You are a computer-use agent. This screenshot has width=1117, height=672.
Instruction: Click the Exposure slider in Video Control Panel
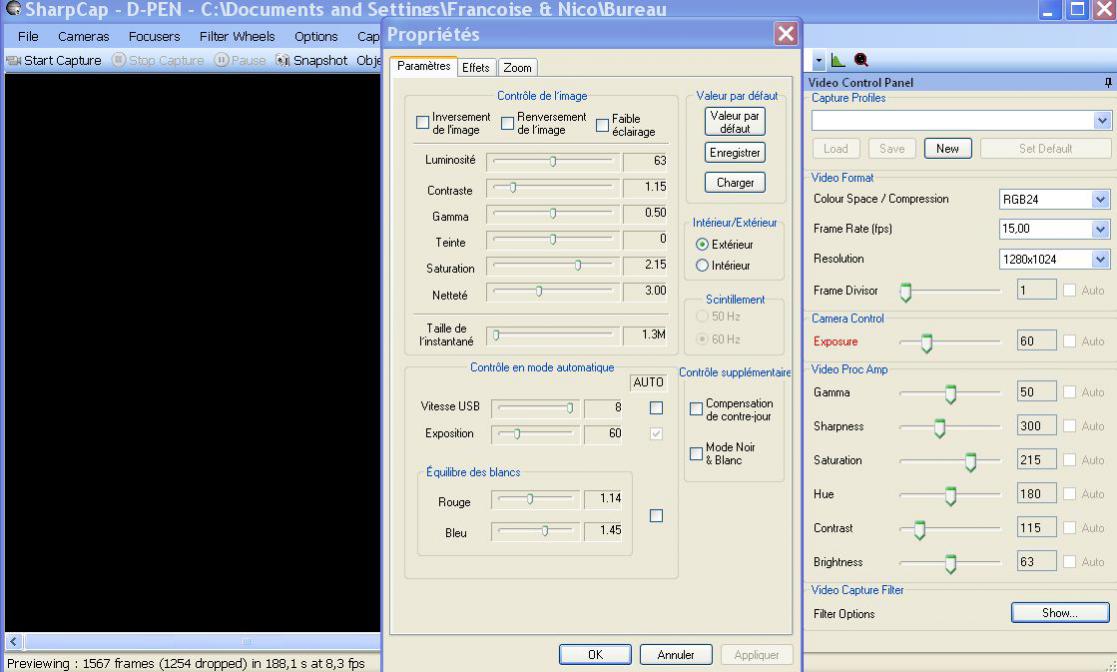pos(950,343)
